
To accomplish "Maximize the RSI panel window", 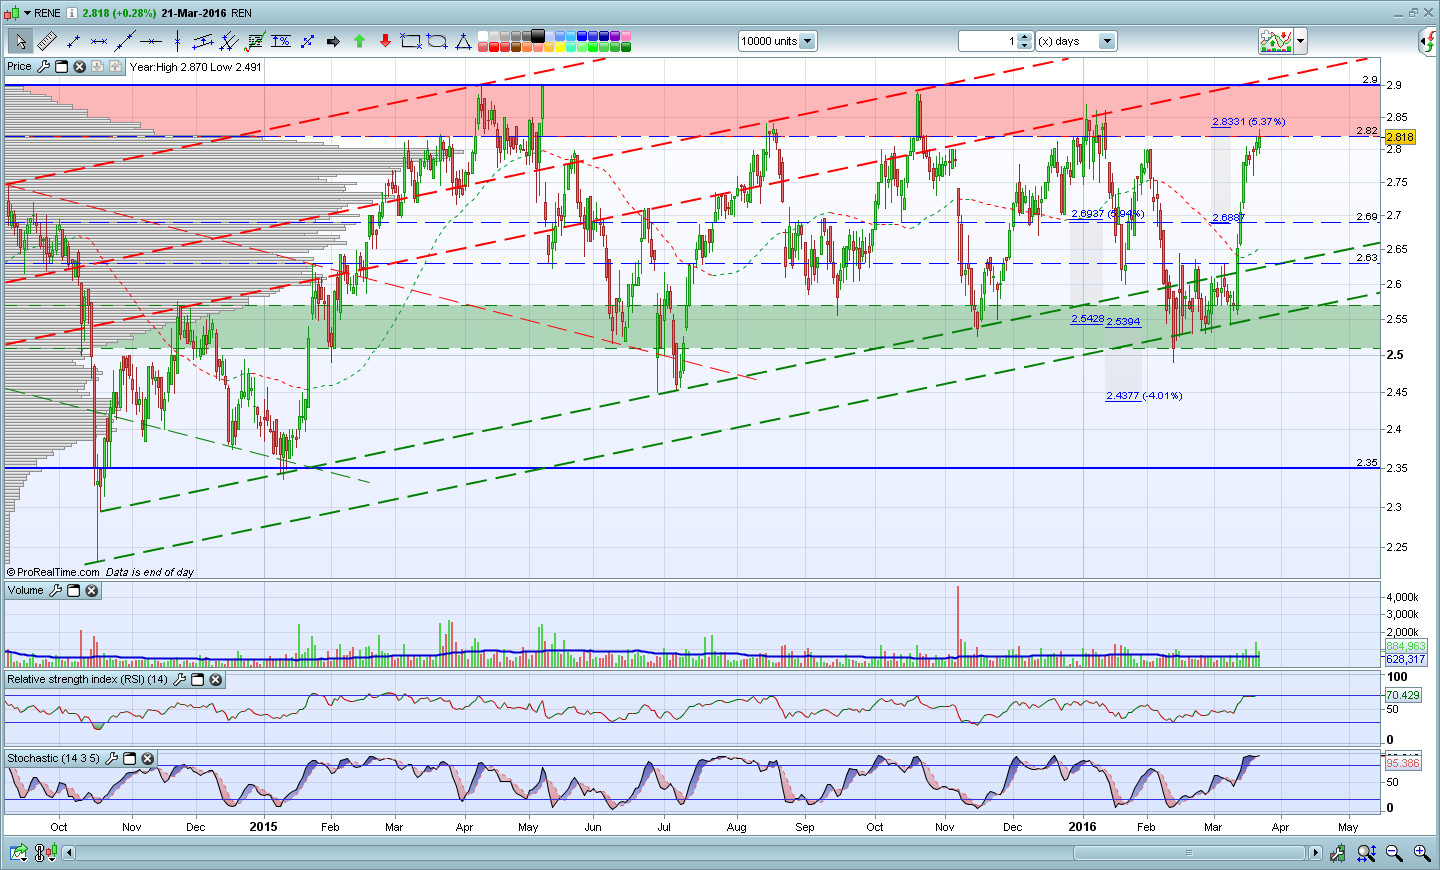I will (197, 680).
